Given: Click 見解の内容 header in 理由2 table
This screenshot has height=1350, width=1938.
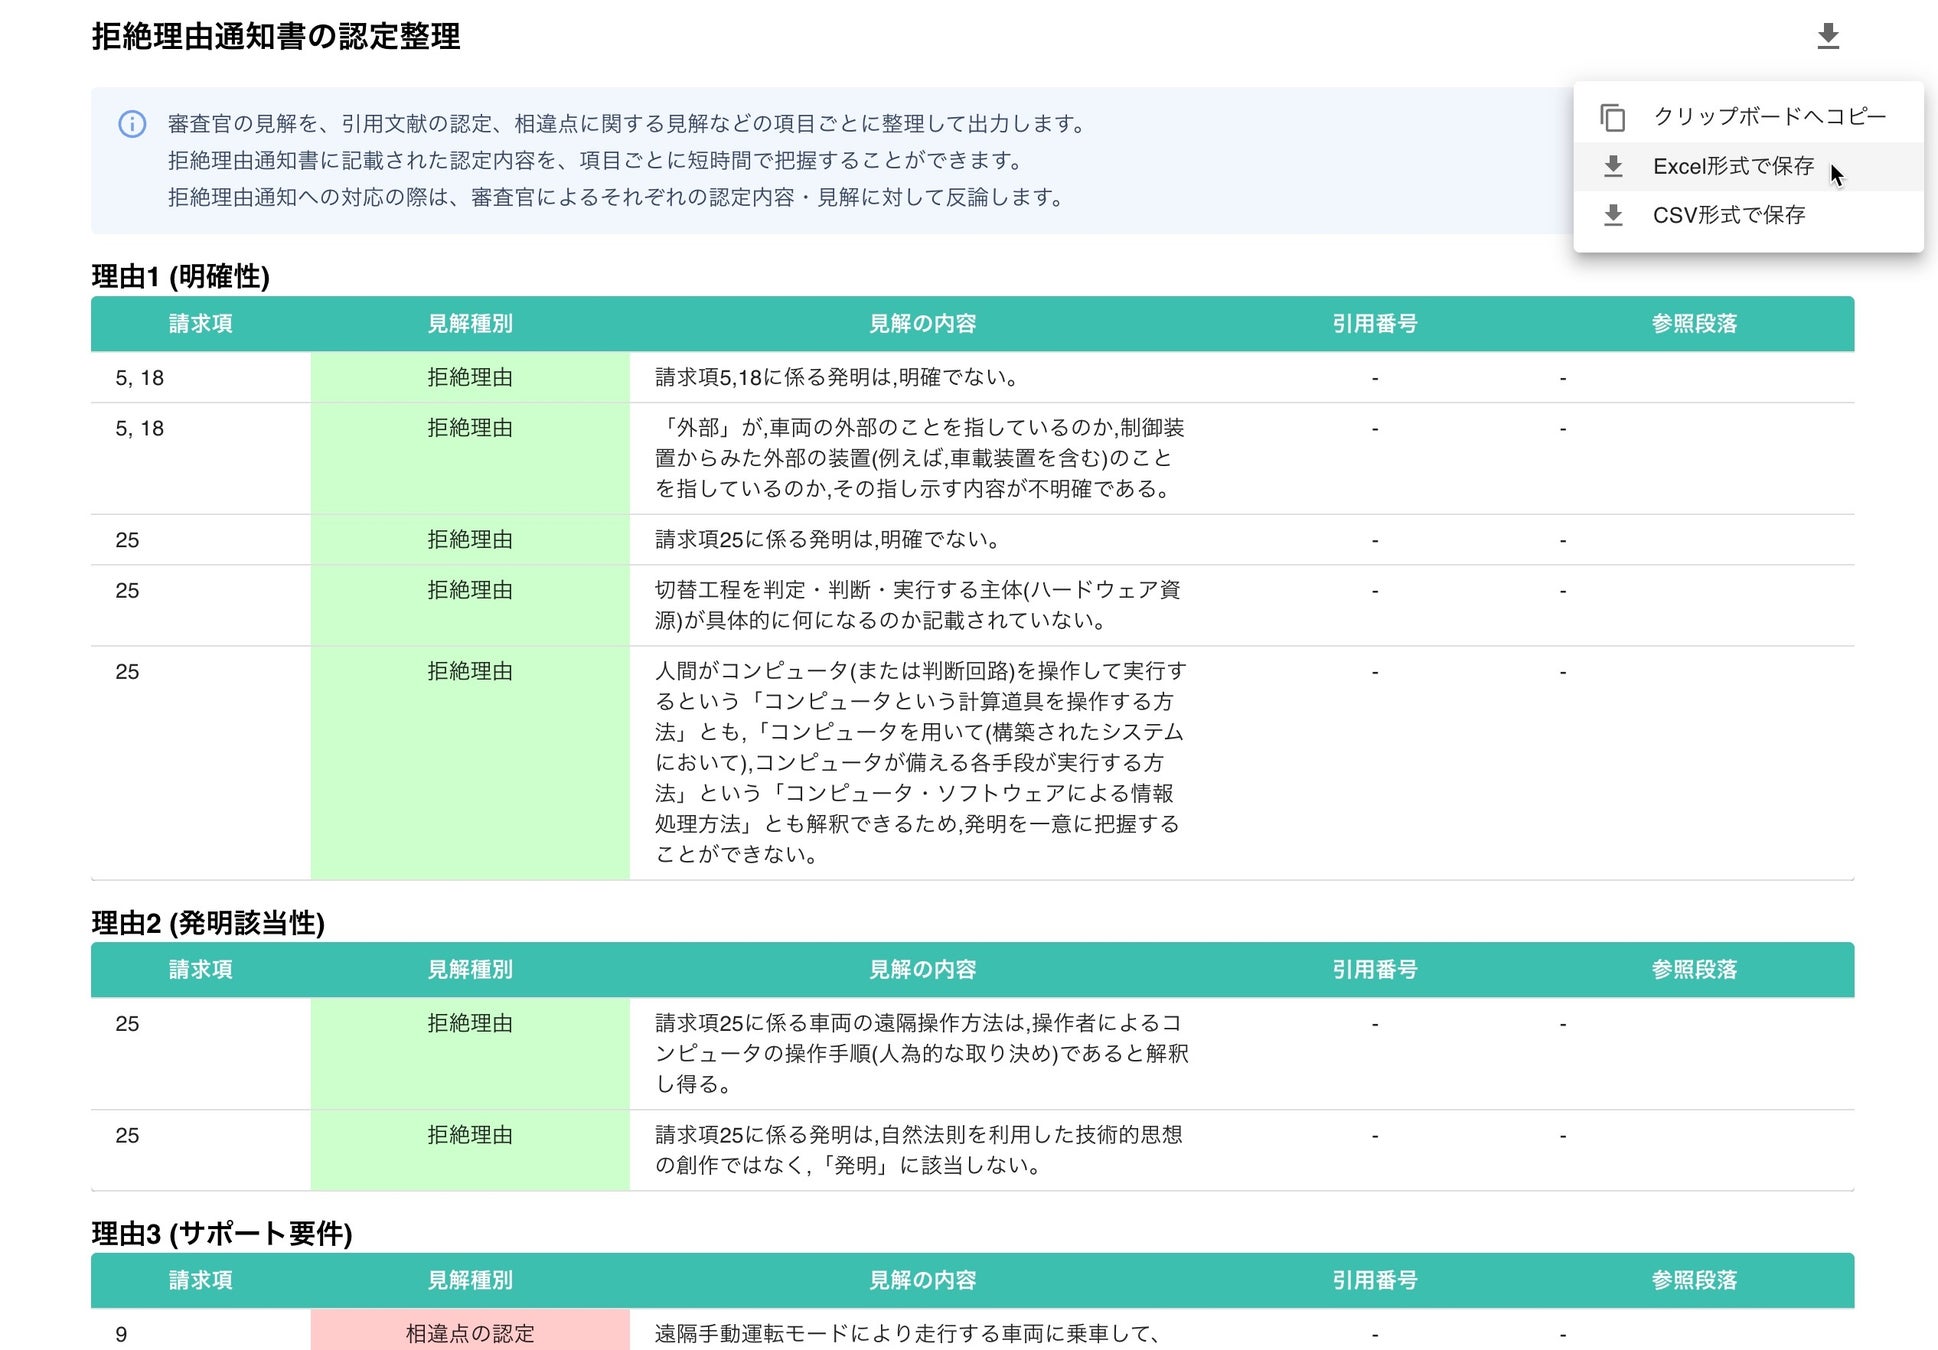Looking at the screenshot, I should [921, 969].
